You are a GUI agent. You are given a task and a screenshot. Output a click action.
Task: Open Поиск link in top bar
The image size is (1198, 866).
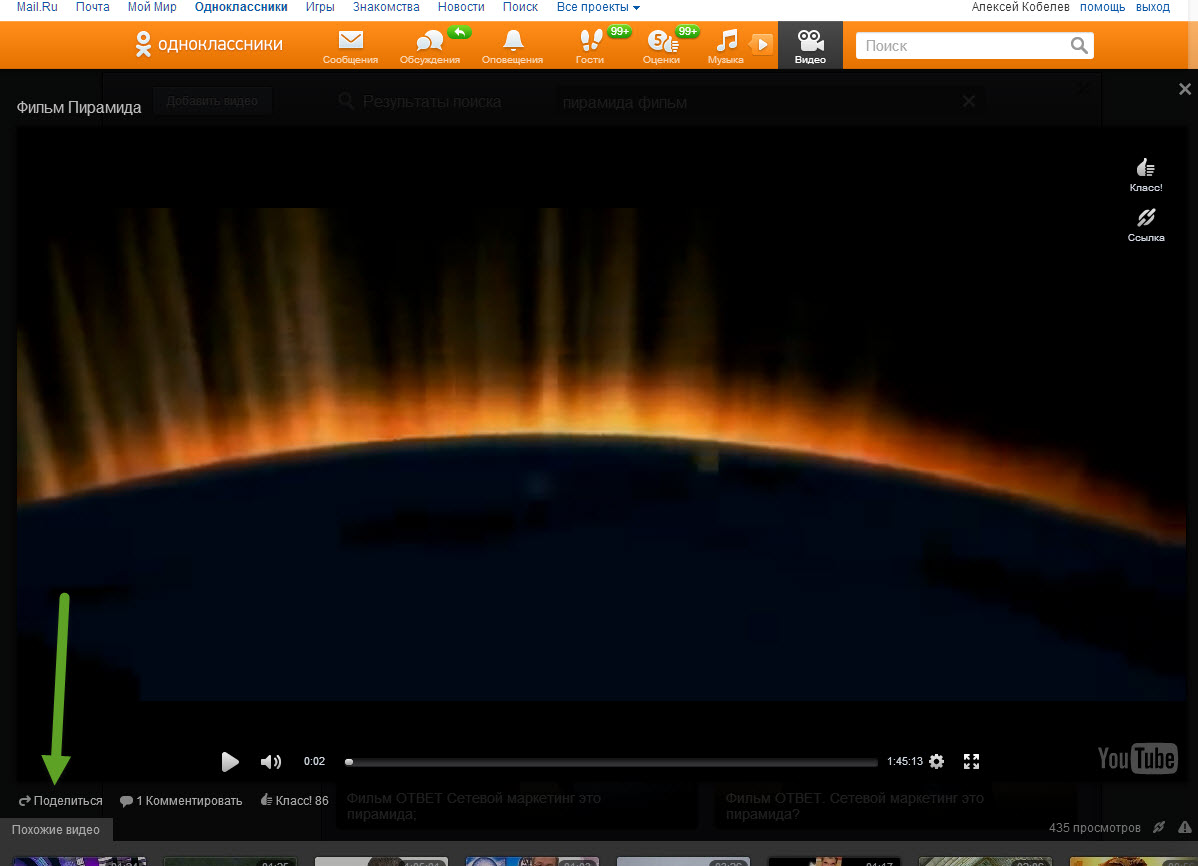point(520,7)
